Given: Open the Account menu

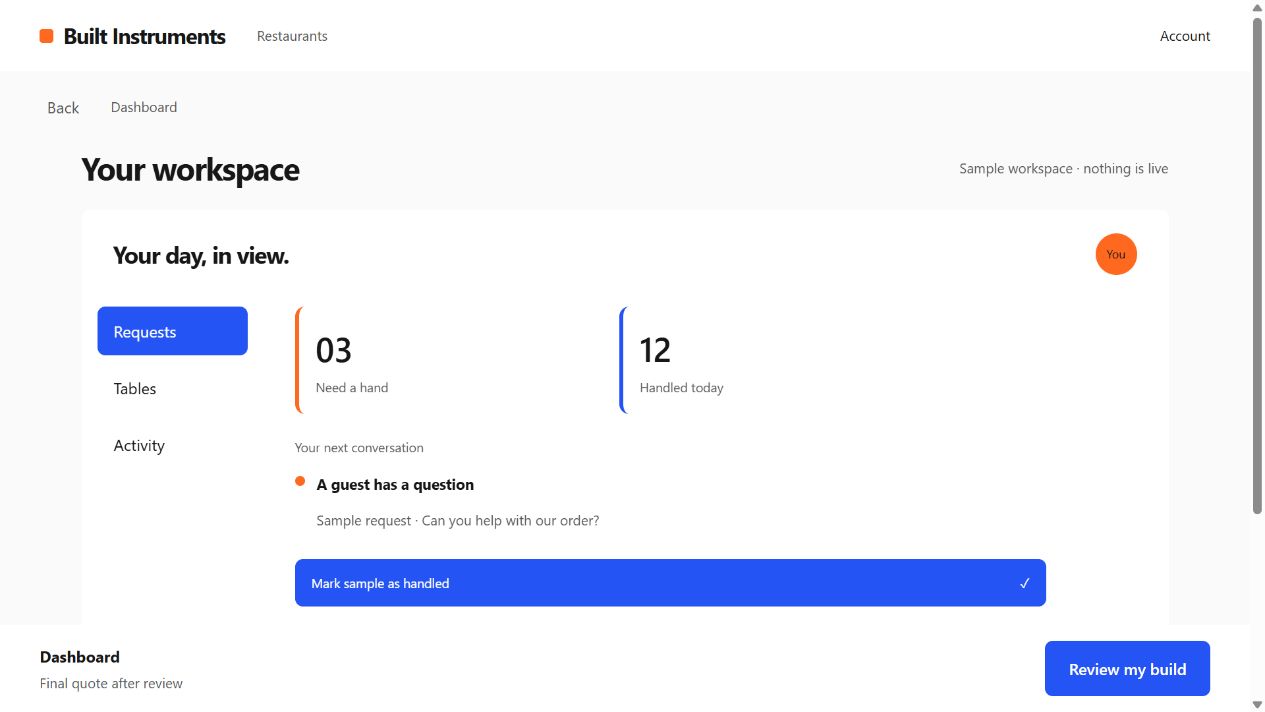Looking at the screenshot, I should point(1185,36).
